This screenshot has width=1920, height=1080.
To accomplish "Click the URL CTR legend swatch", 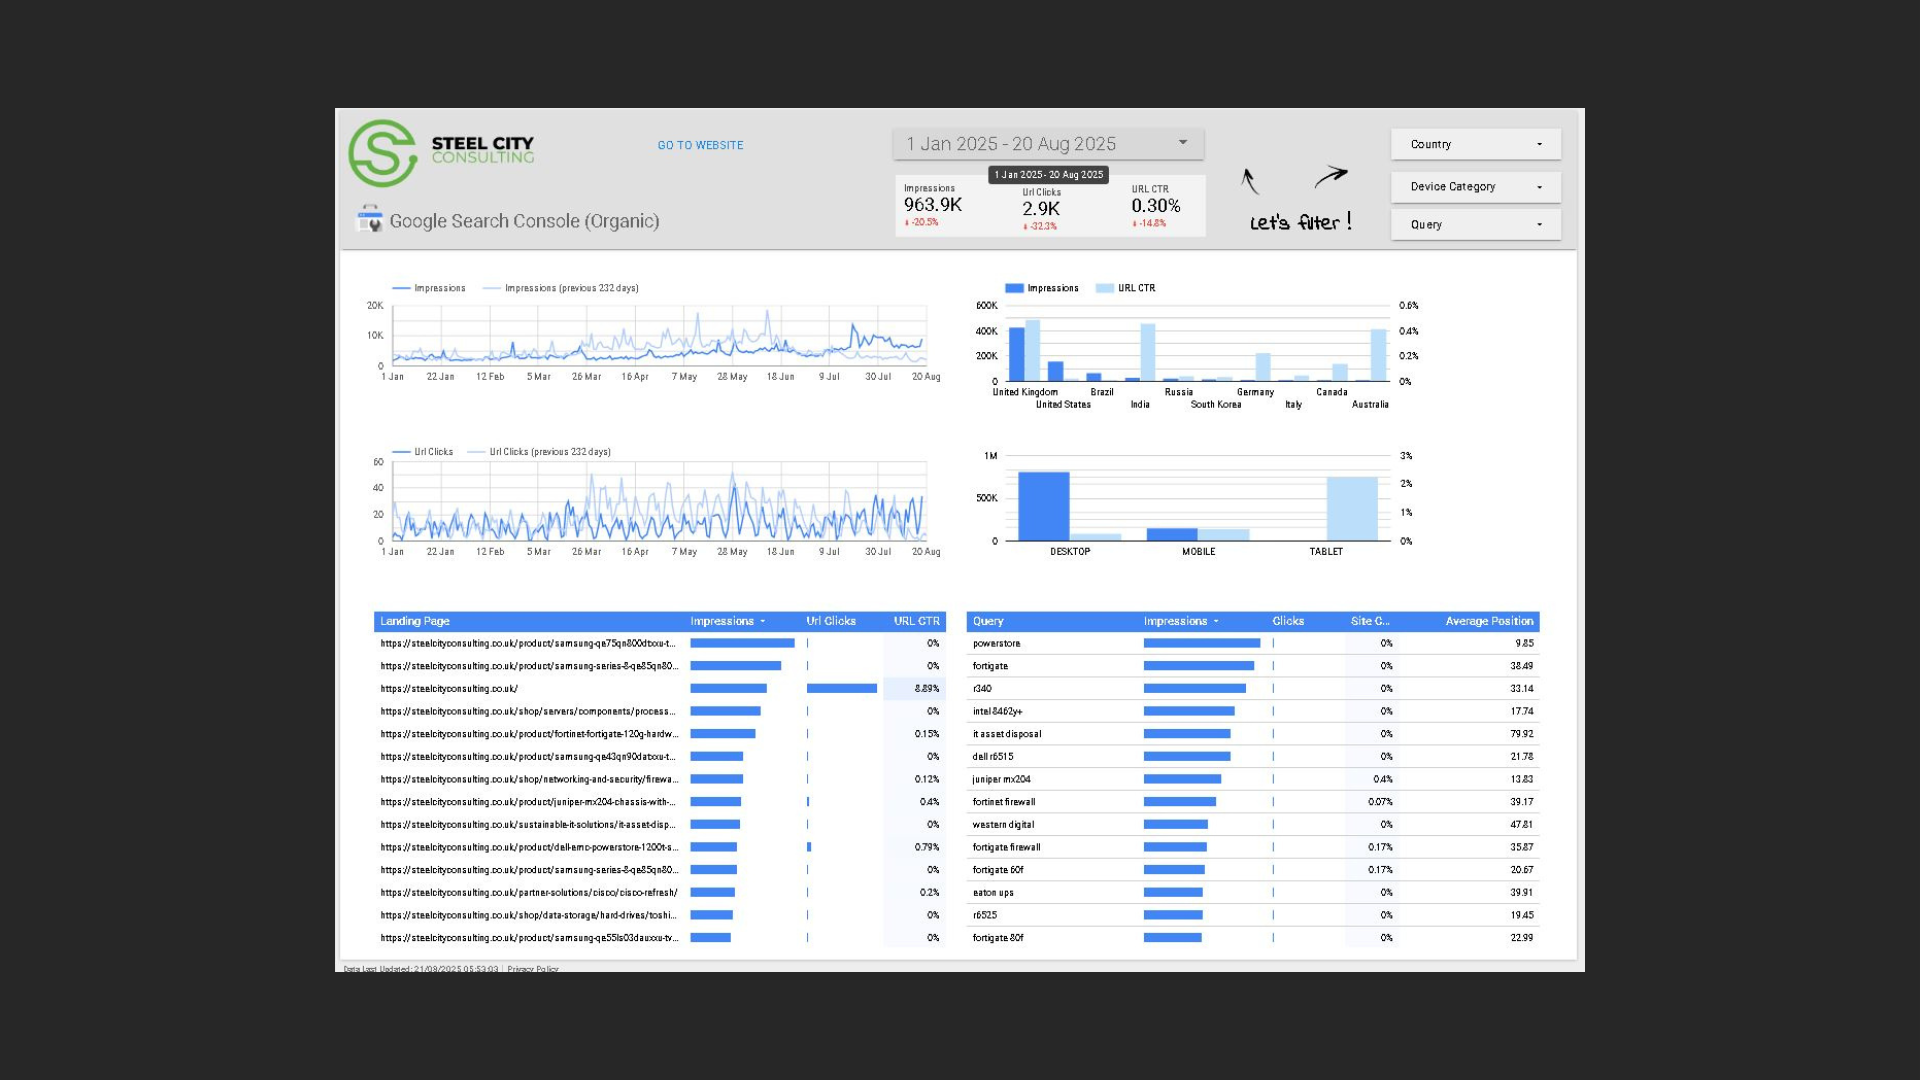I will [1104, 288].
